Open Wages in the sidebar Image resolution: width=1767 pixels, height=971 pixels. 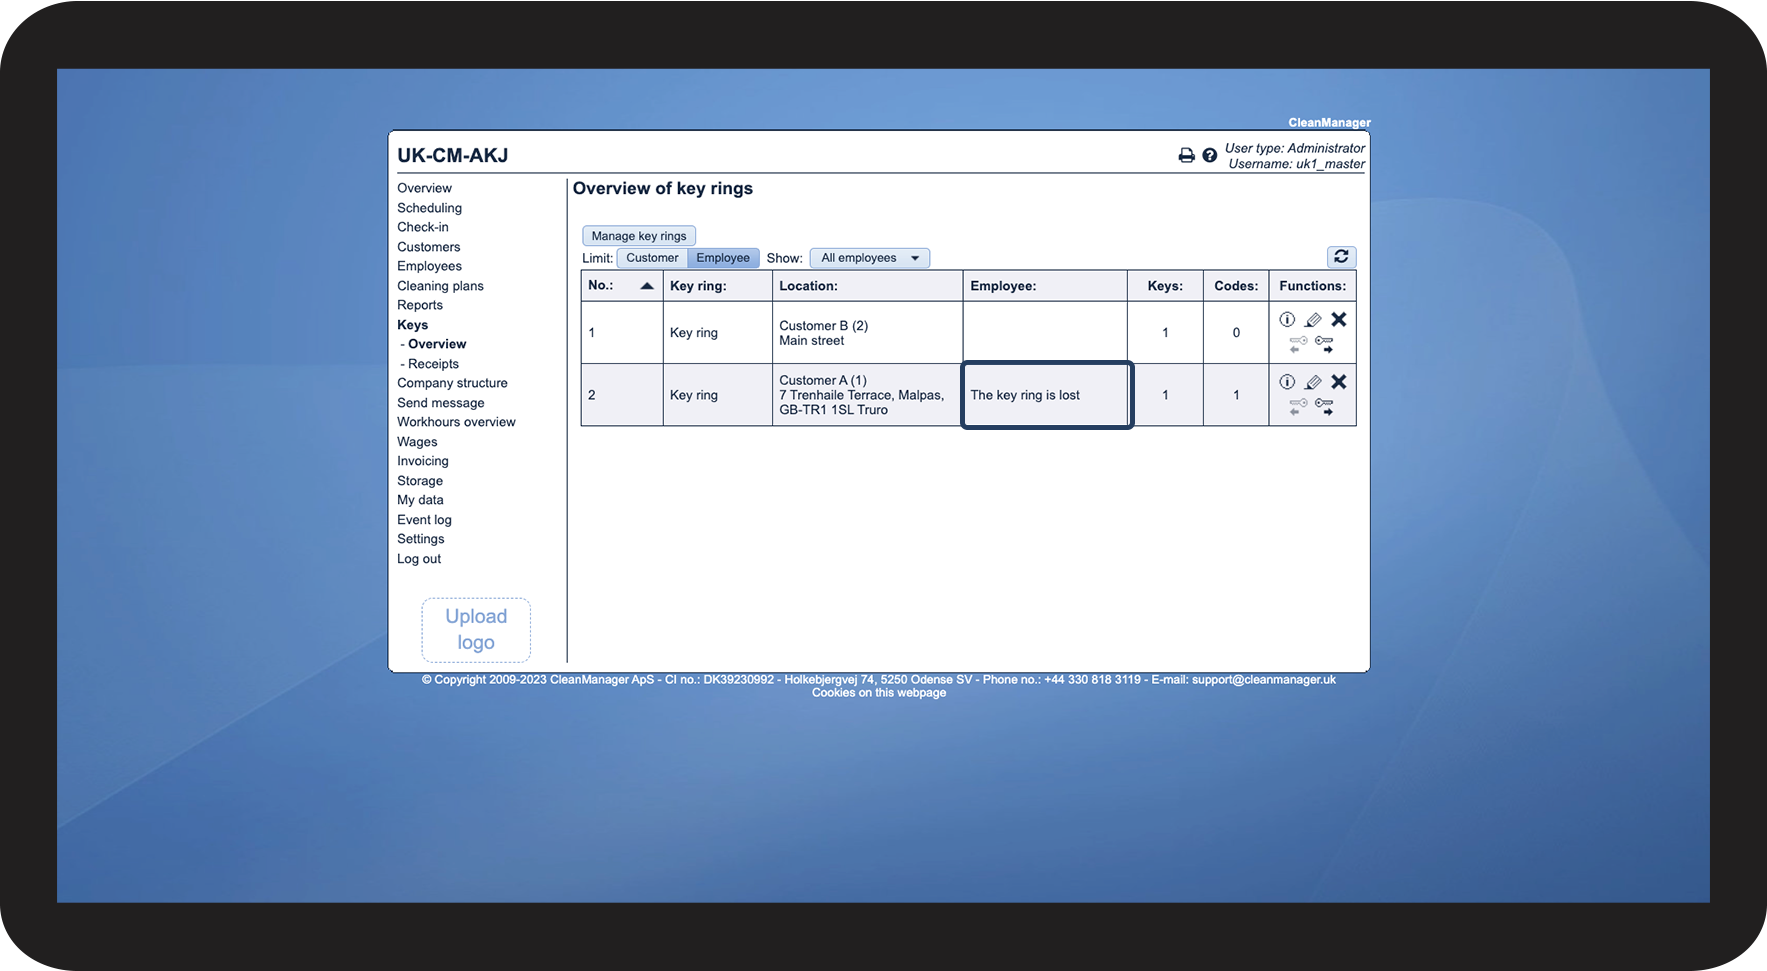[417, 442]
